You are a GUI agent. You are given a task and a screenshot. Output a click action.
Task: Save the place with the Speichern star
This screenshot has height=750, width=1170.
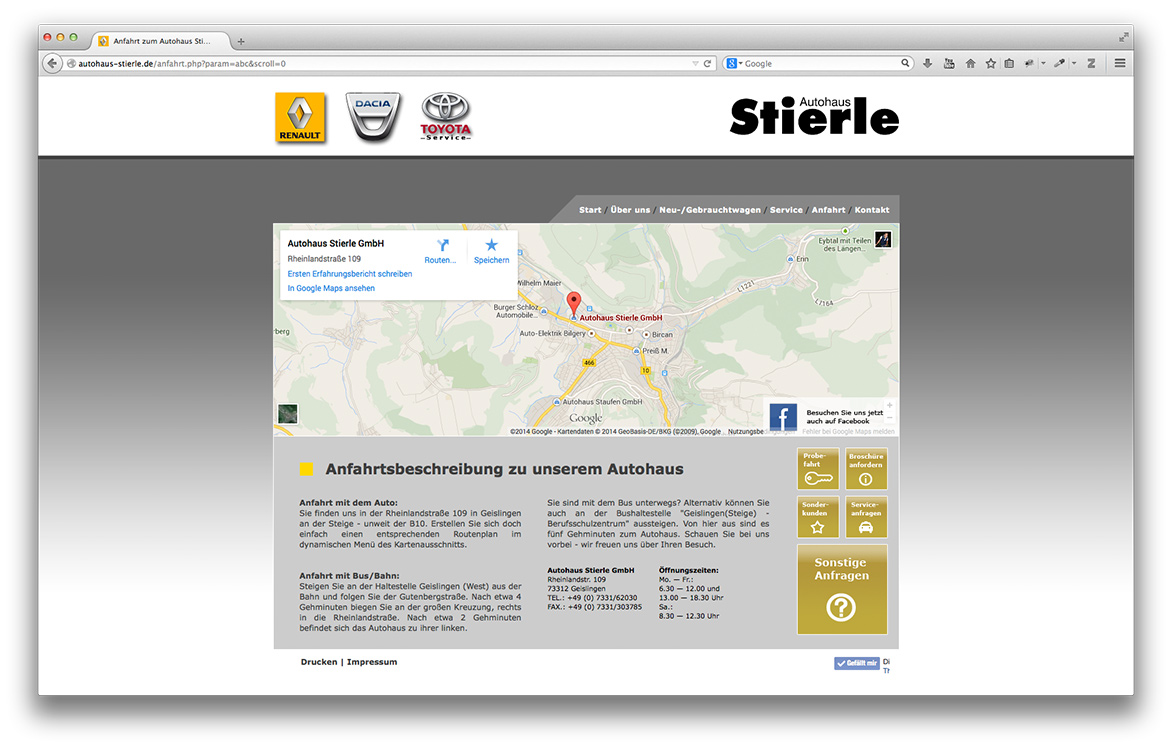[x=491, y=245]
